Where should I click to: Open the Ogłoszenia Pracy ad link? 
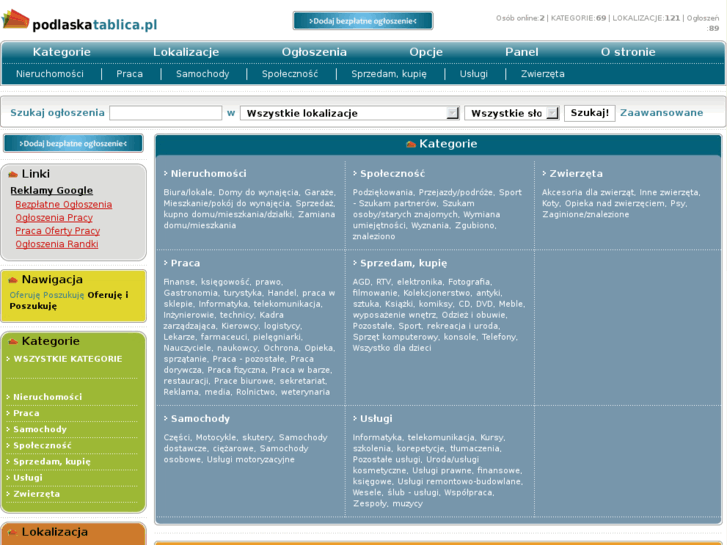[x=54, y=218]
